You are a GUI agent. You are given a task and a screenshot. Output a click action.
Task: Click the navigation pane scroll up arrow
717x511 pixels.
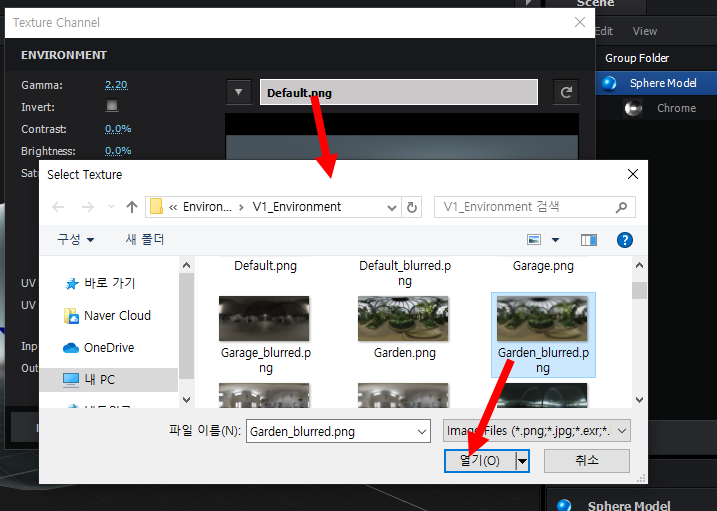(186, 265)
